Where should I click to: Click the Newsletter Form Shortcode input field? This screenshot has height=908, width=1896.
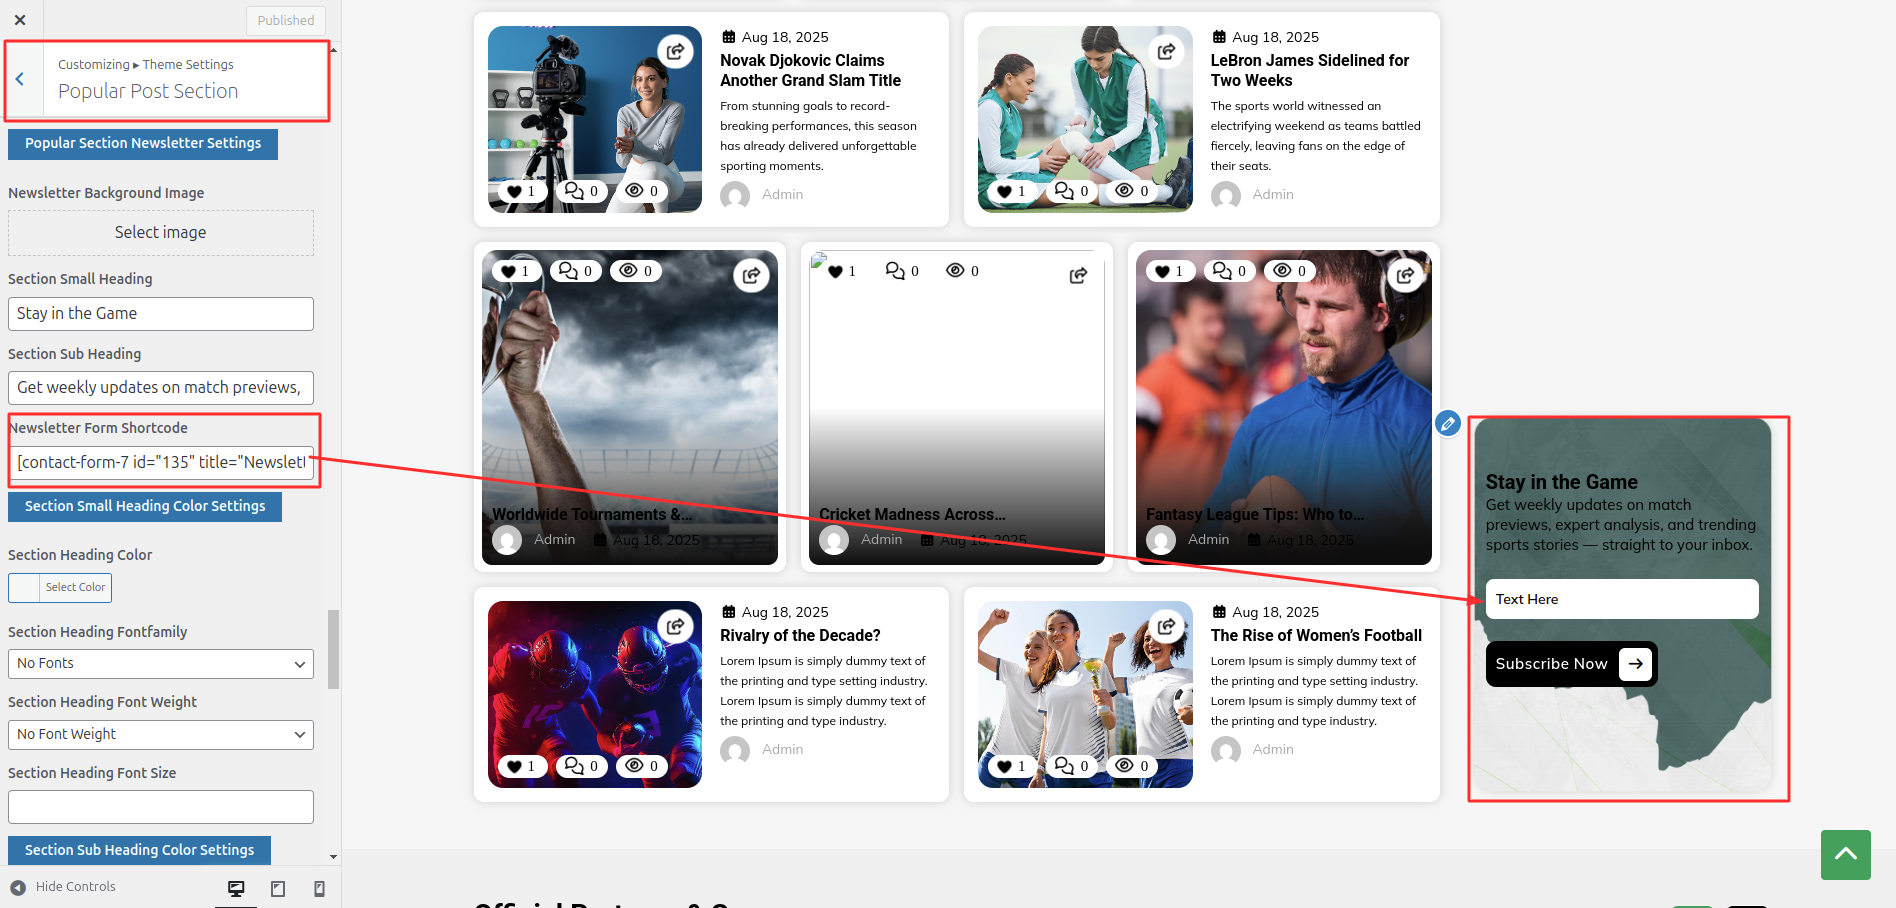[160, 462]
